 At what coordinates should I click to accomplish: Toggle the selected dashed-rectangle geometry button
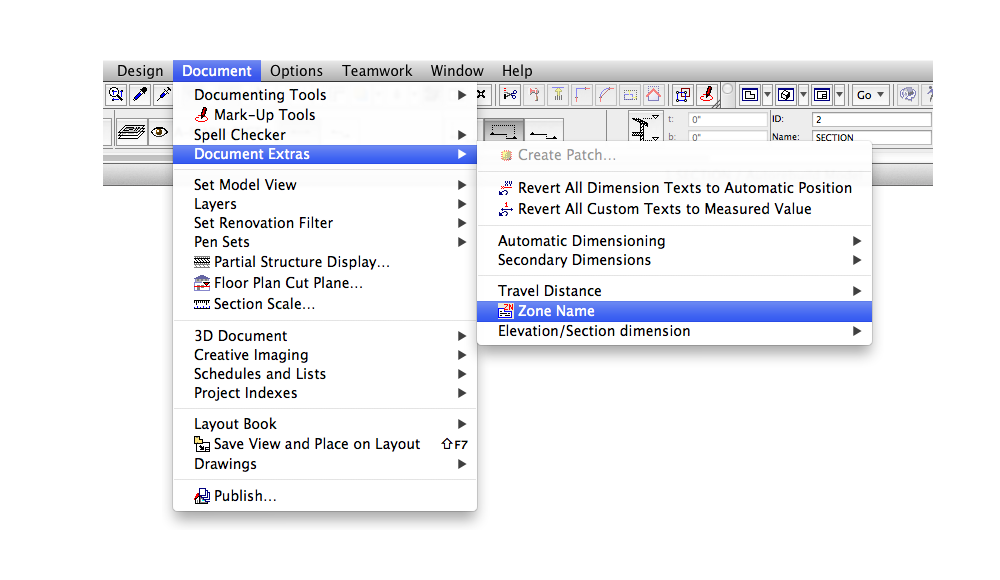click(503, 132)
